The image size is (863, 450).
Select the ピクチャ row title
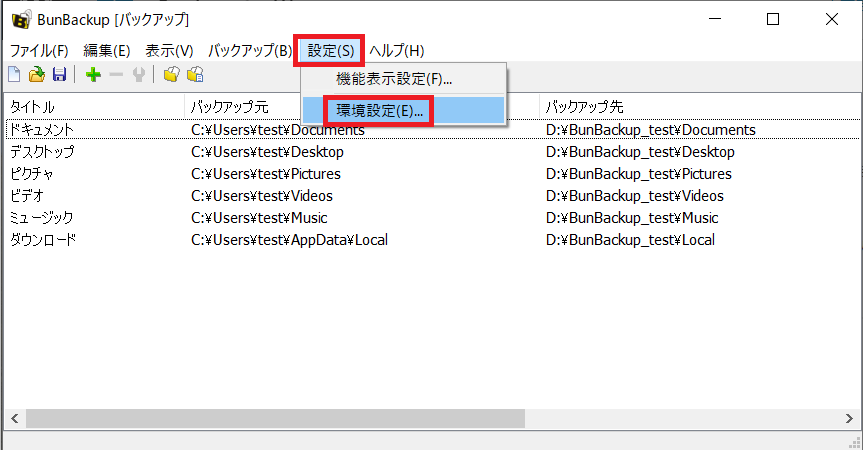[31, 174]
